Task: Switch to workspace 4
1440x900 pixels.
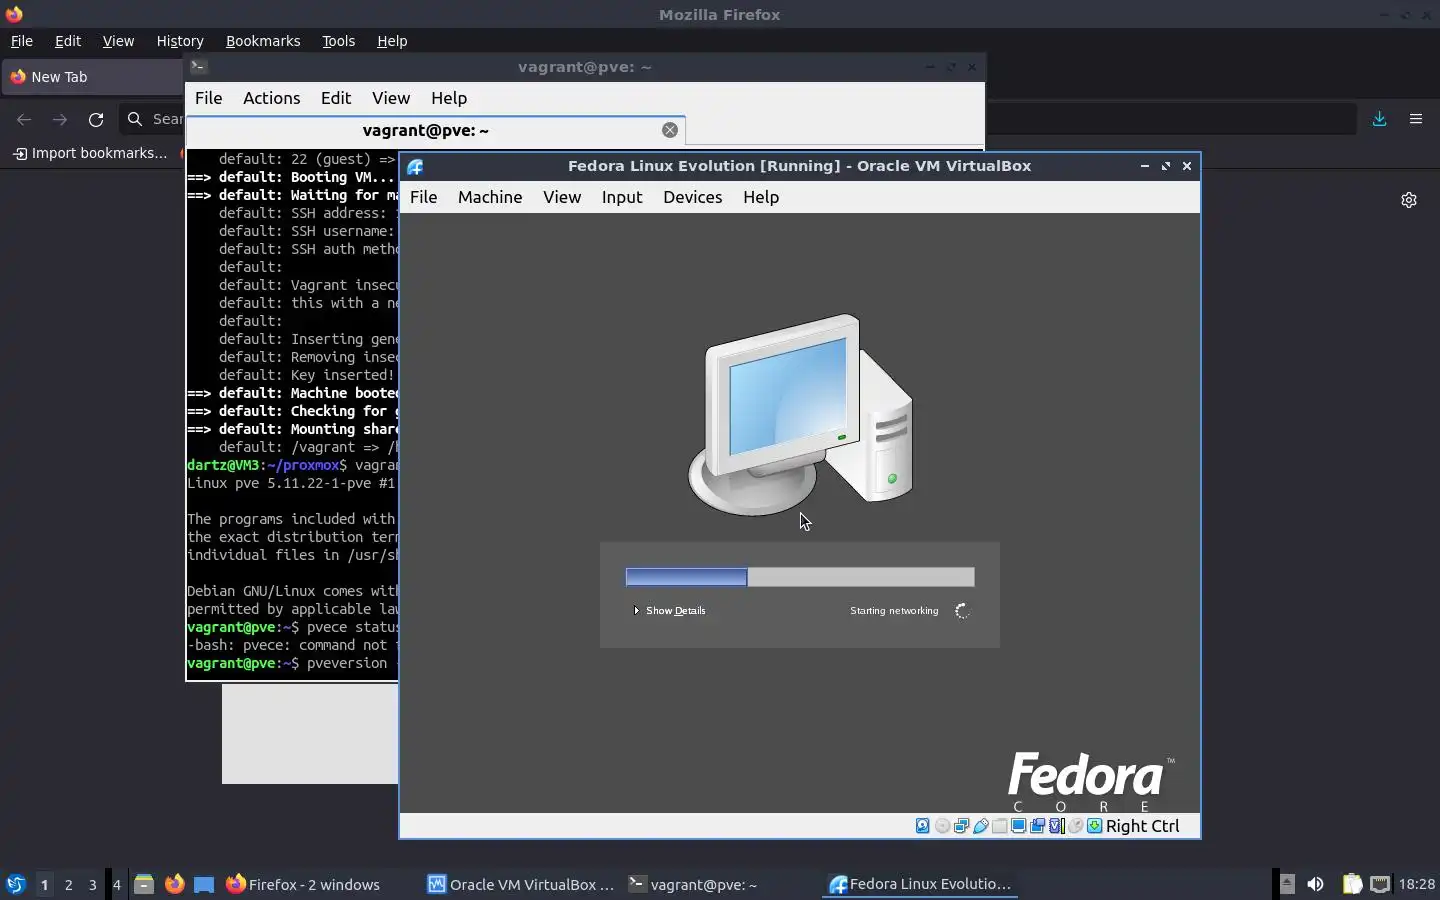Action: click(x=116, y=884)
